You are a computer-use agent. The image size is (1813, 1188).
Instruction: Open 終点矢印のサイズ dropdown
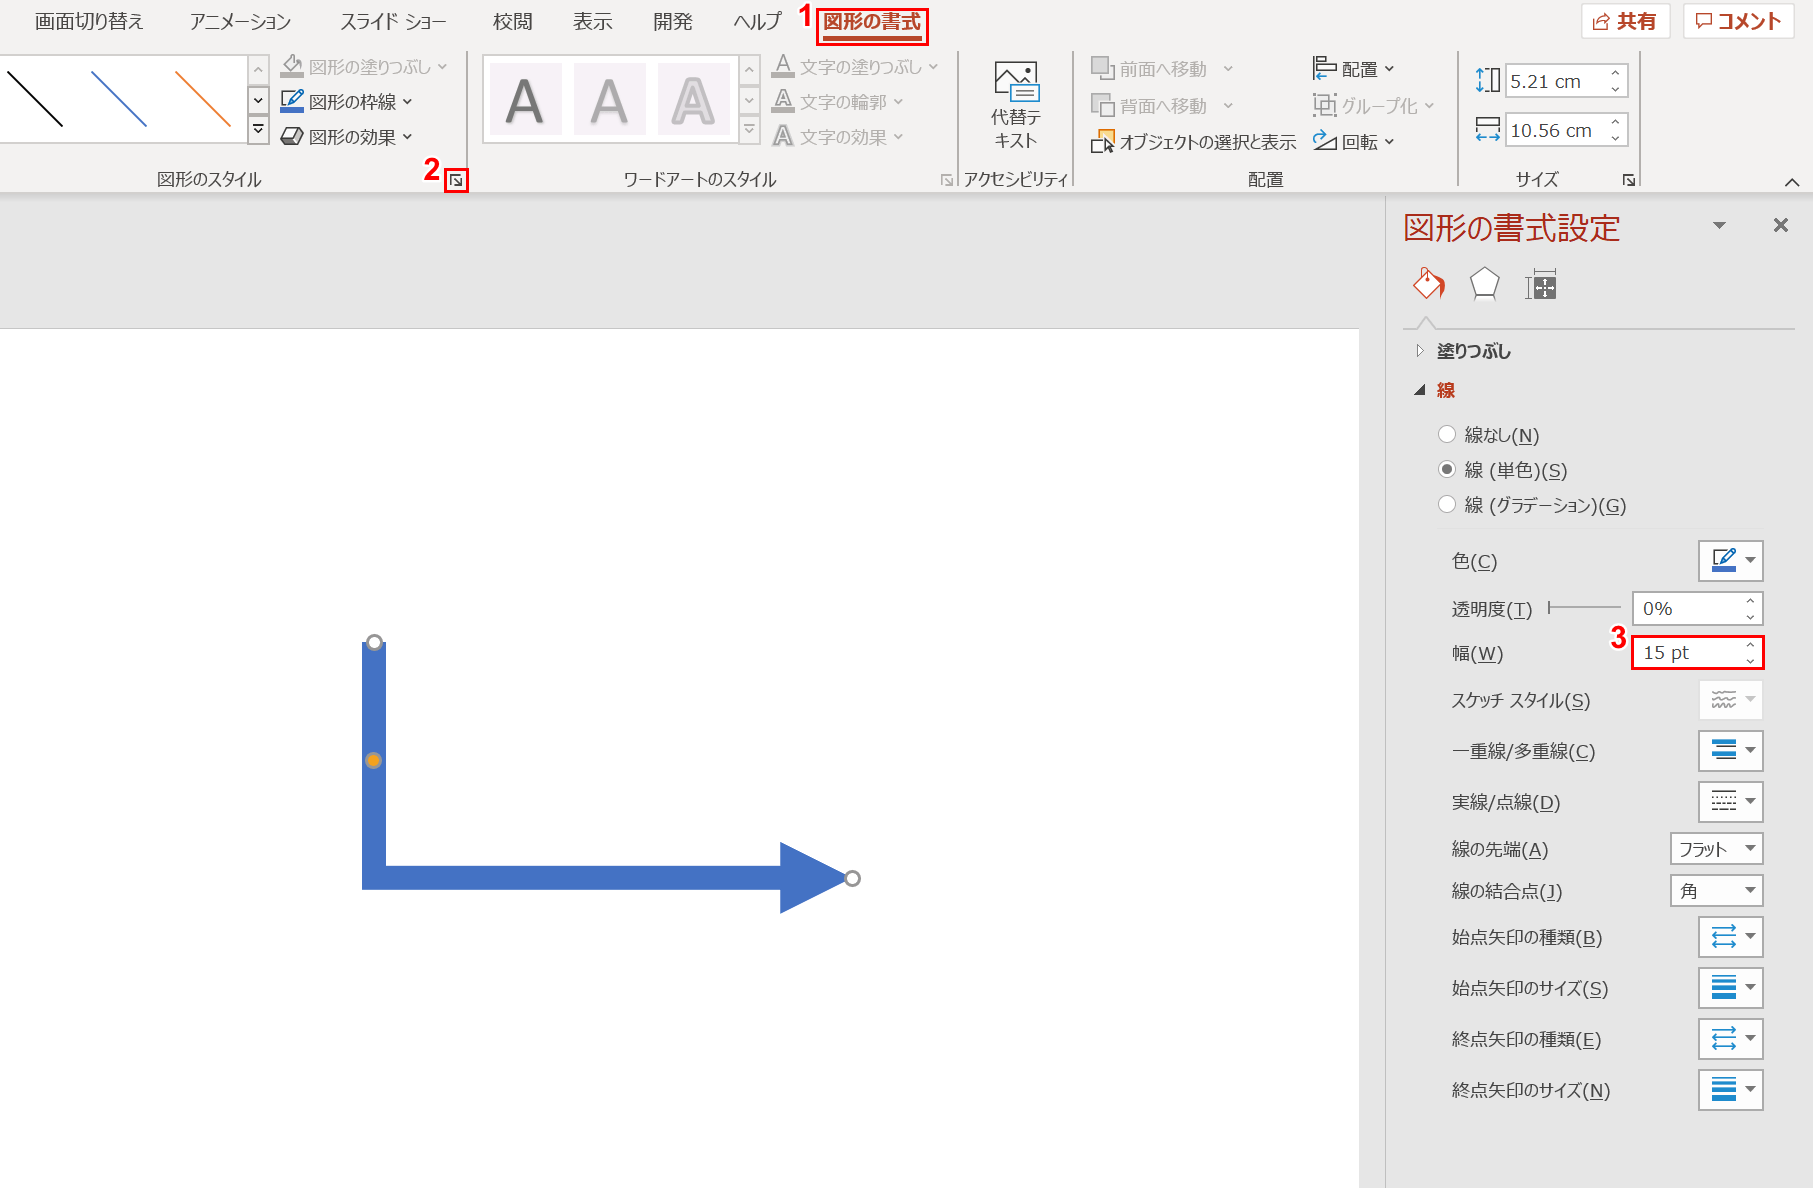(x=1731, y=1090)
